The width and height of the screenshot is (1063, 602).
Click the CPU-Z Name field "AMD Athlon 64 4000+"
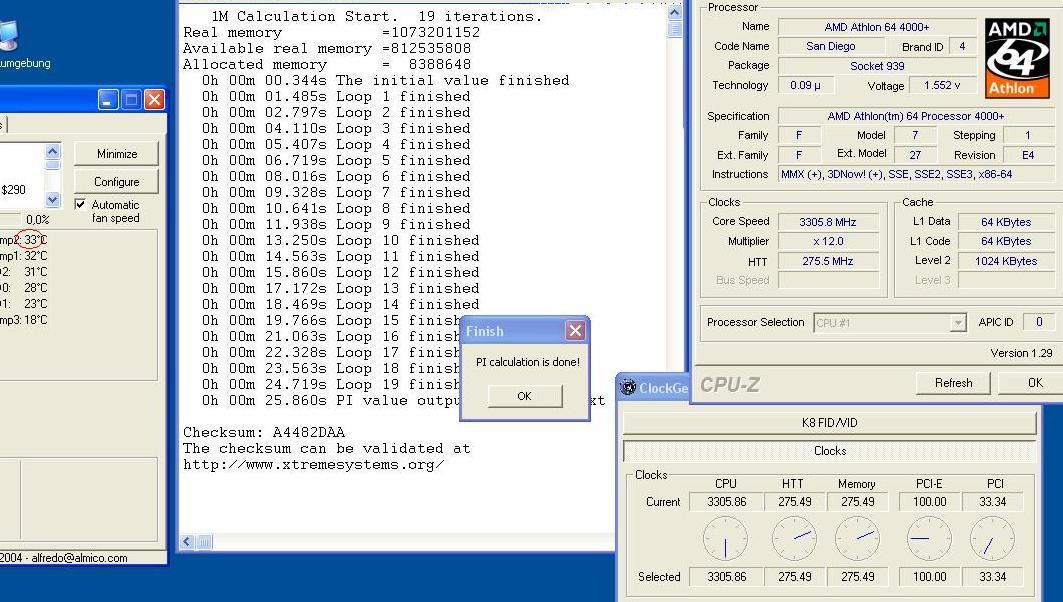(x=877, y=27)
